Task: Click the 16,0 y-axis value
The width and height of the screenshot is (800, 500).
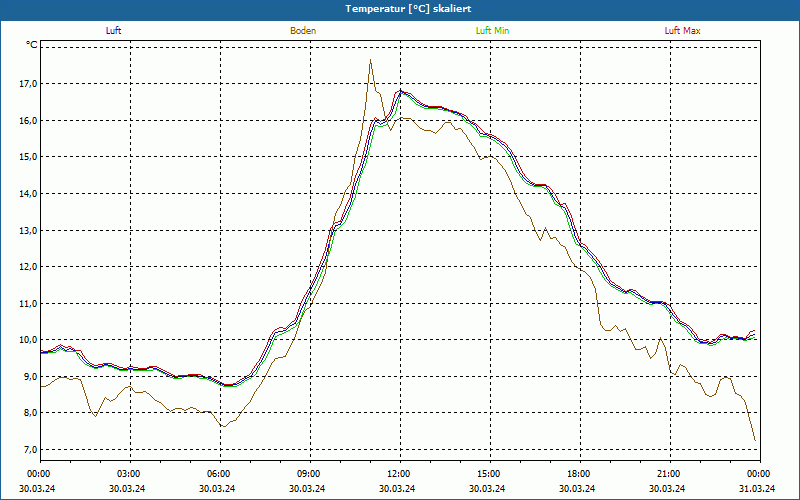Action: point(30,120)
